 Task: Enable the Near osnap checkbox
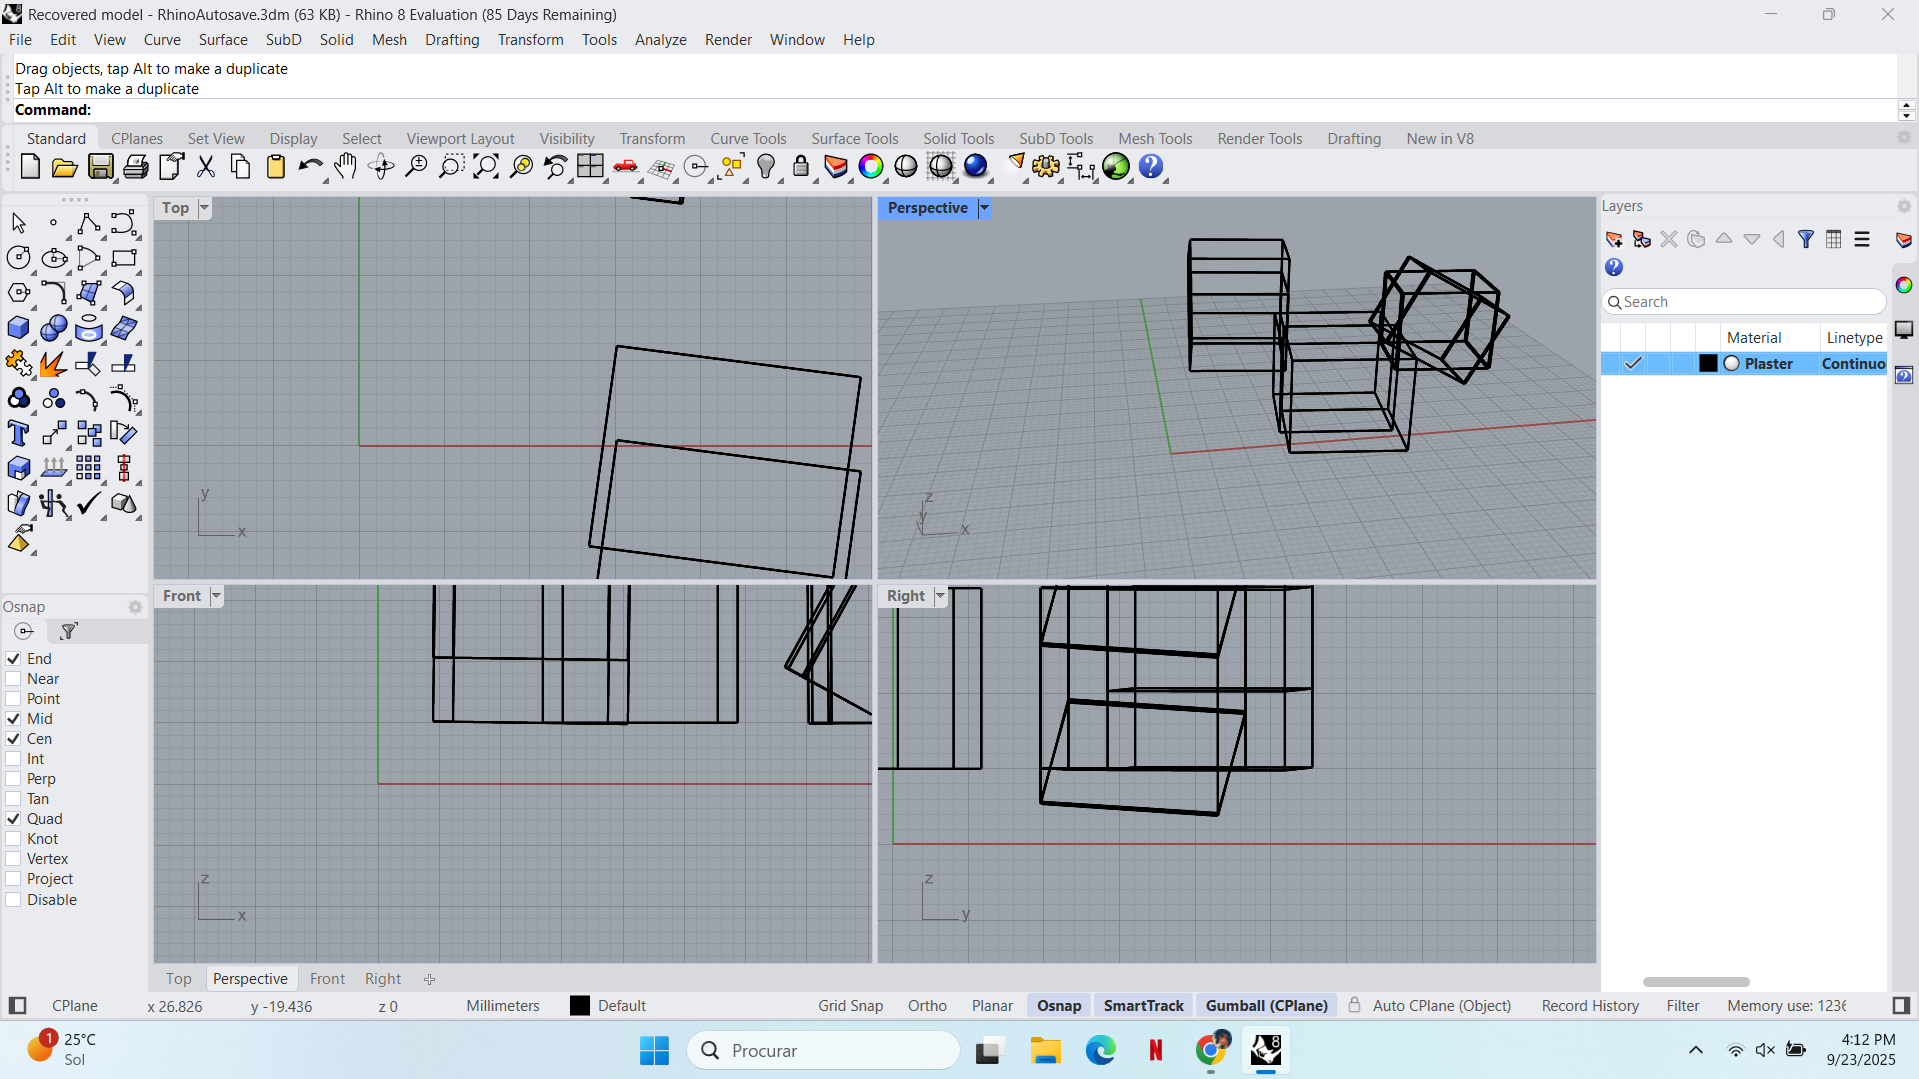[14, 679]
